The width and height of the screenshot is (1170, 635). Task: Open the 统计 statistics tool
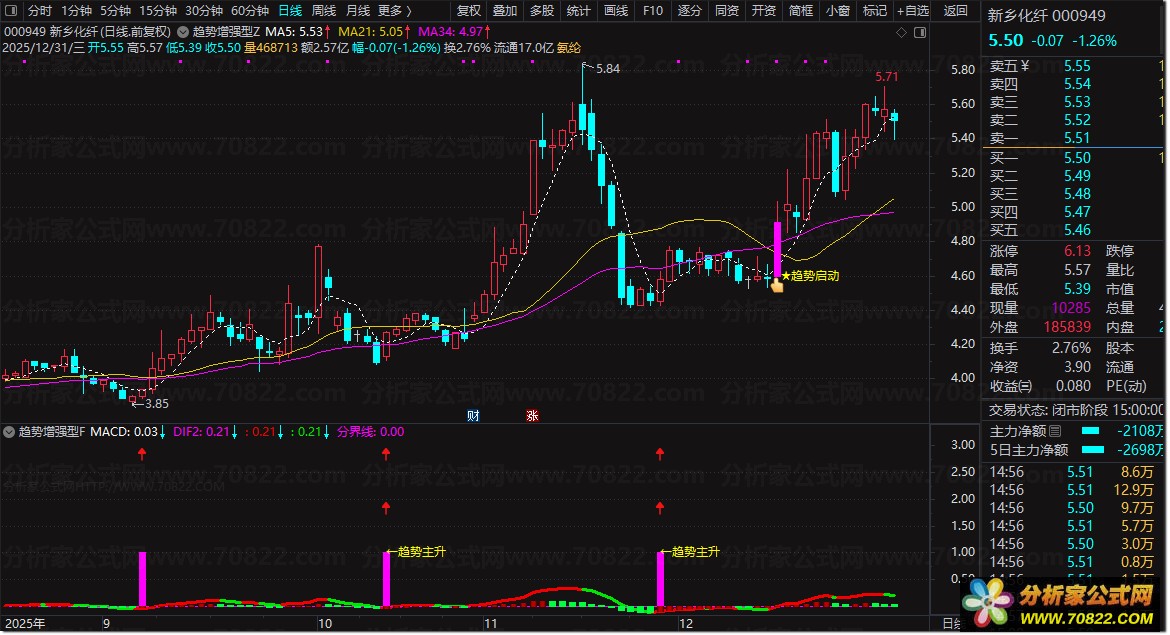pos(578,10)
